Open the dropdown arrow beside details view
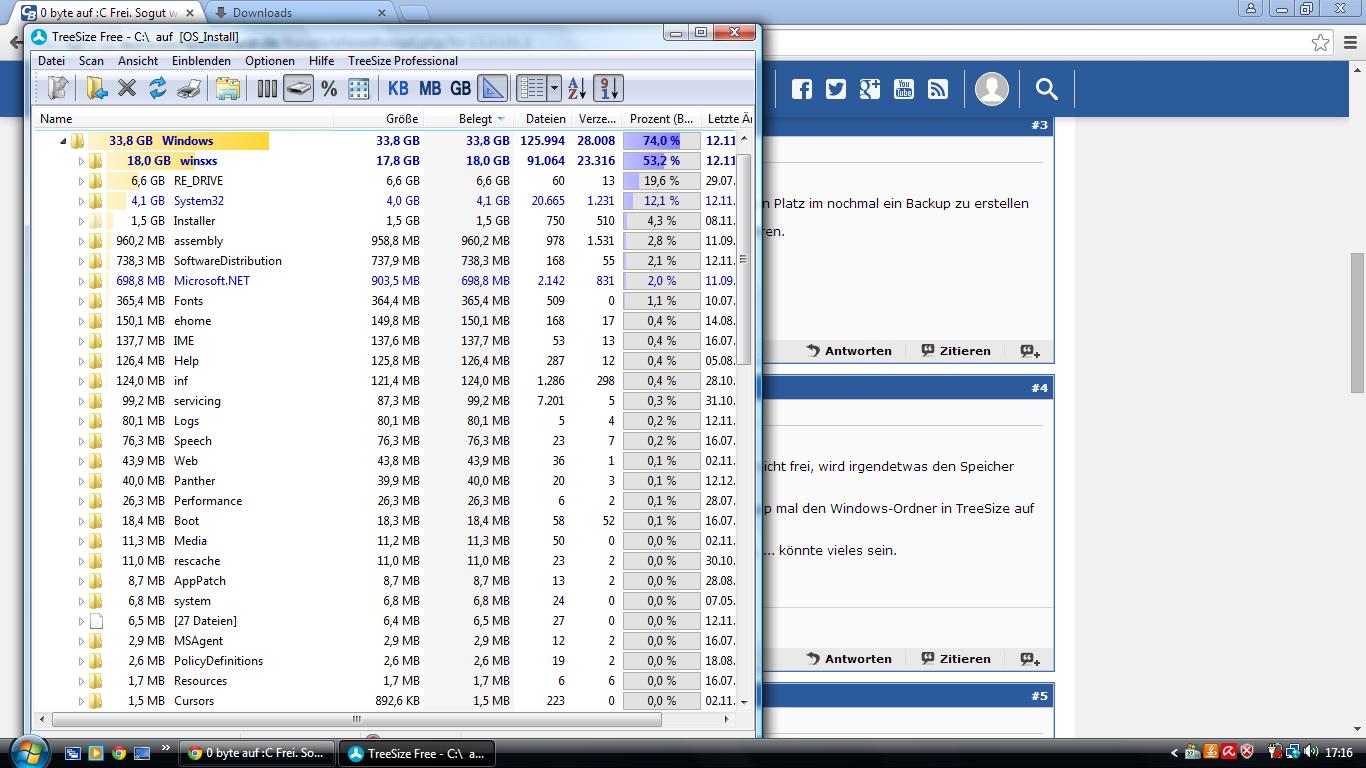 click(555, 88)
